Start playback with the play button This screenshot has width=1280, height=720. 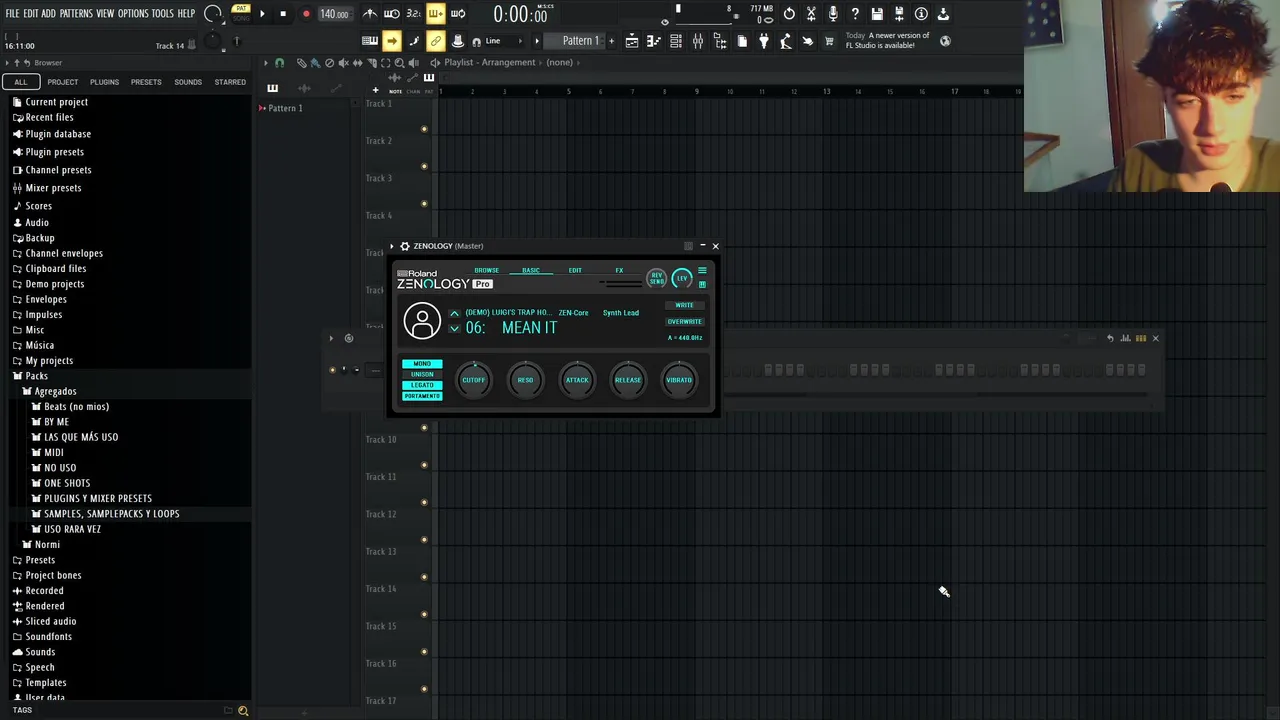pos(262,14)
